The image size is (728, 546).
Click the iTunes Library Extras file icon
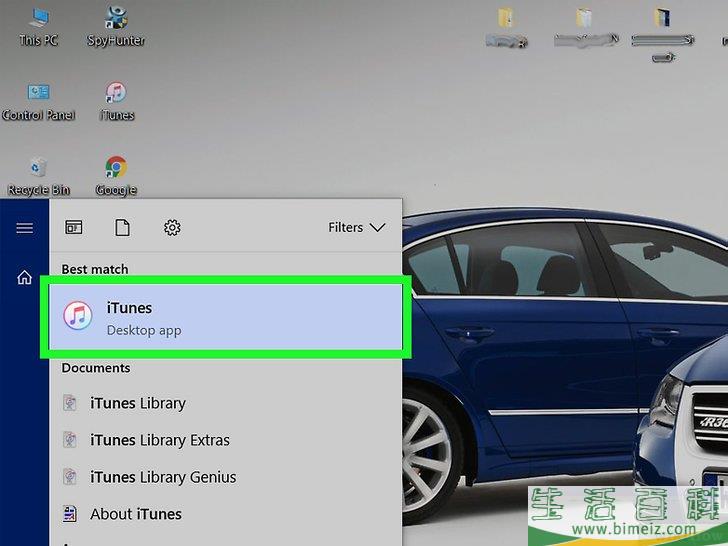tap(70, 440)
